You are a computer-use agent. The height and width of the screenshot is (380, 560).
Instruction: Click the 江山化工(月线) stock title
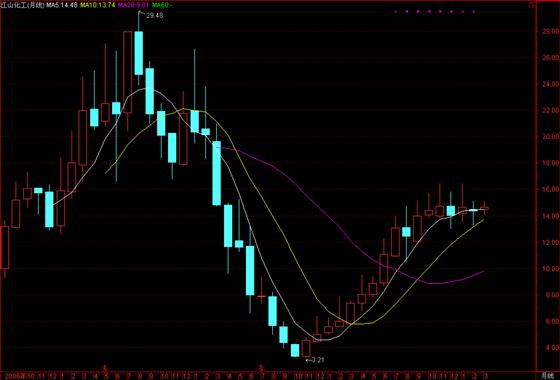pos(22,5)
